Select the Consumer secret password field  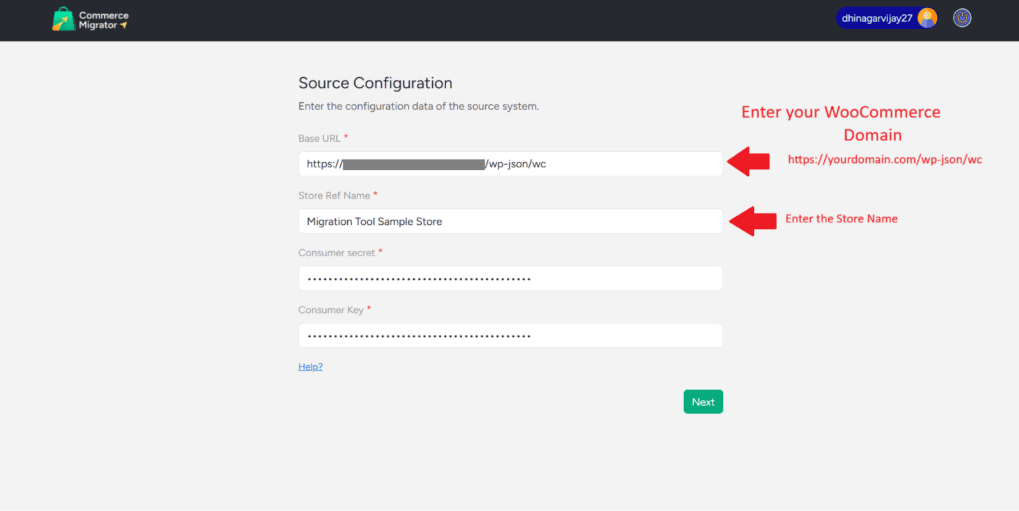point(510,279)
